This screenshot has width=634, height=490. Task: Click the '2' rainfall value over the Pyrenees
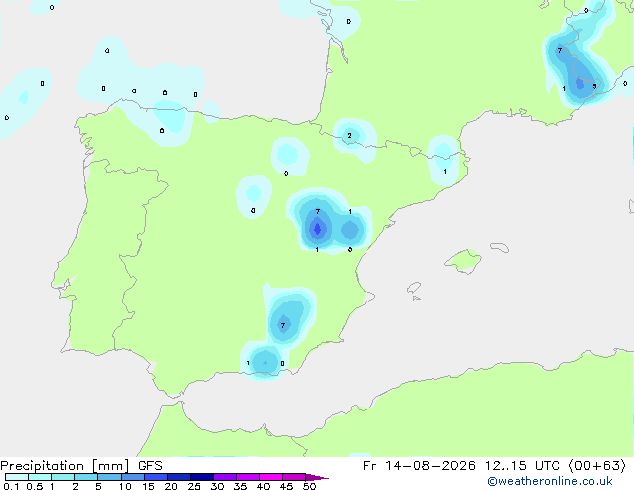349,135
